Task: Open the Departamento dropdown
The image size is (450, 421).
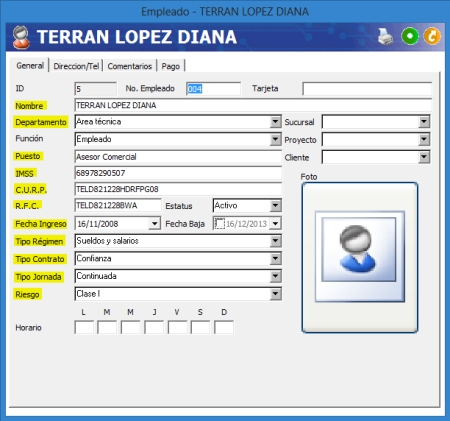Action: coord(275,122)
